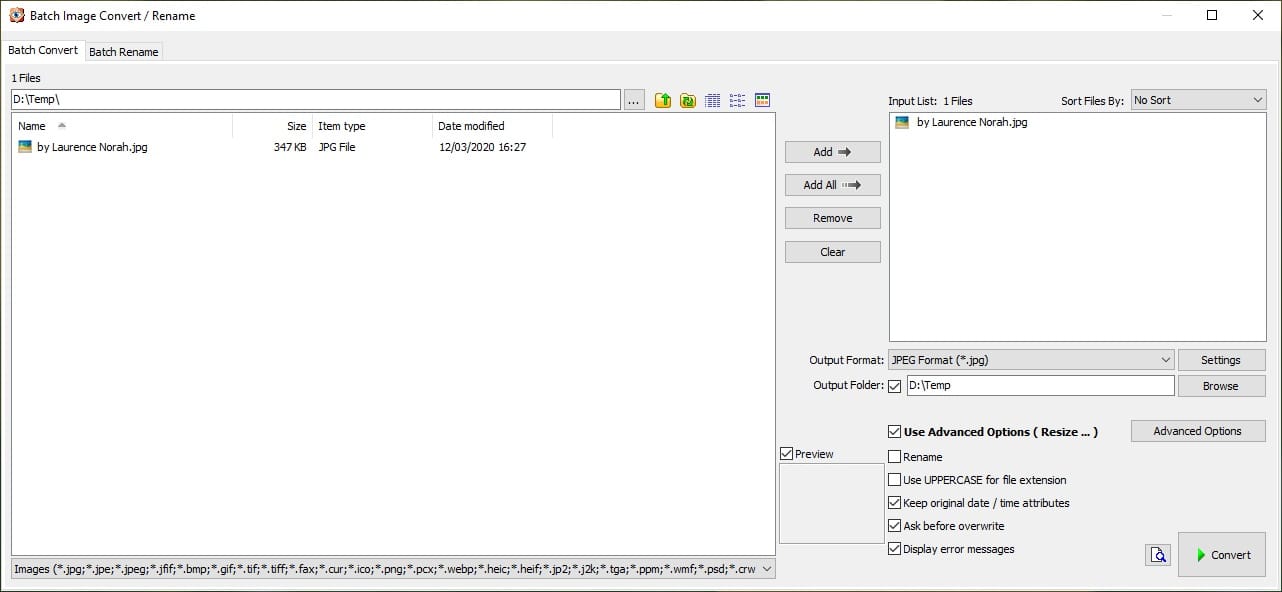The image size is (1282, 592).
Task: Open the folder browse dialog via ellipsis
Action: click(634, 99)
